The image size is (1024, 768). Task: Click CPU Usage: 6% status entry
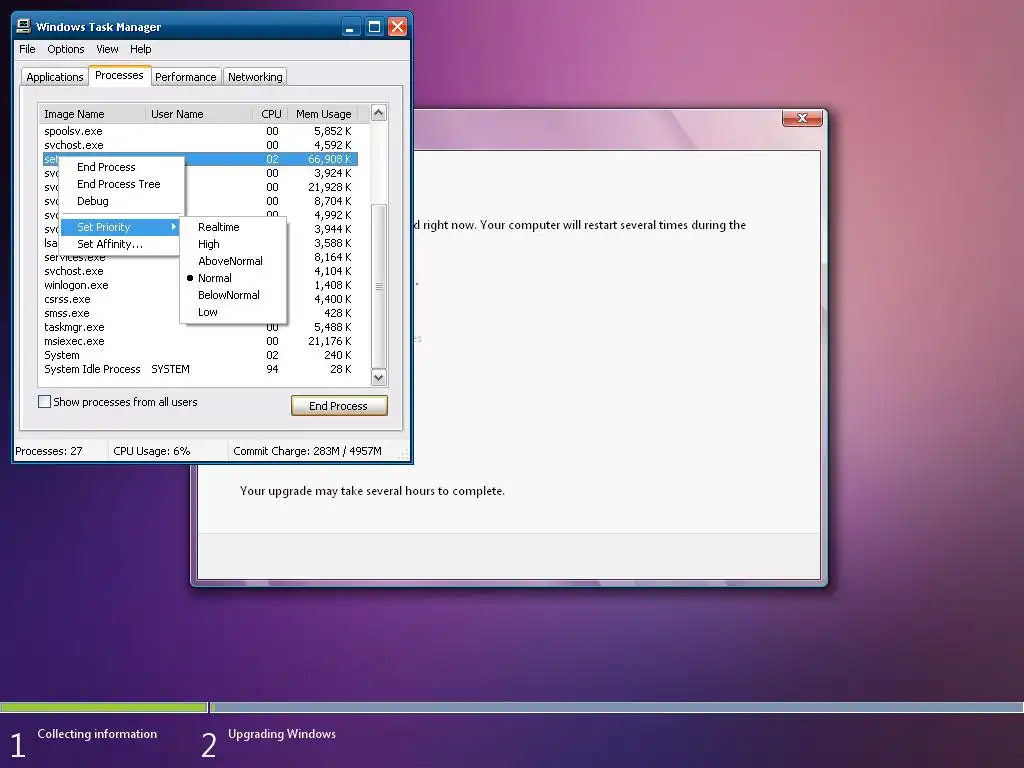click(x=152, y=451)
